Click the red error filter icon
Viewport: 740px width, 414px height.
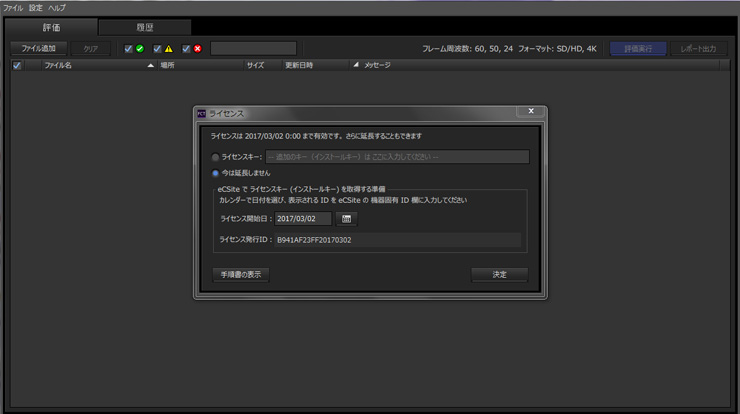[198, 48]
